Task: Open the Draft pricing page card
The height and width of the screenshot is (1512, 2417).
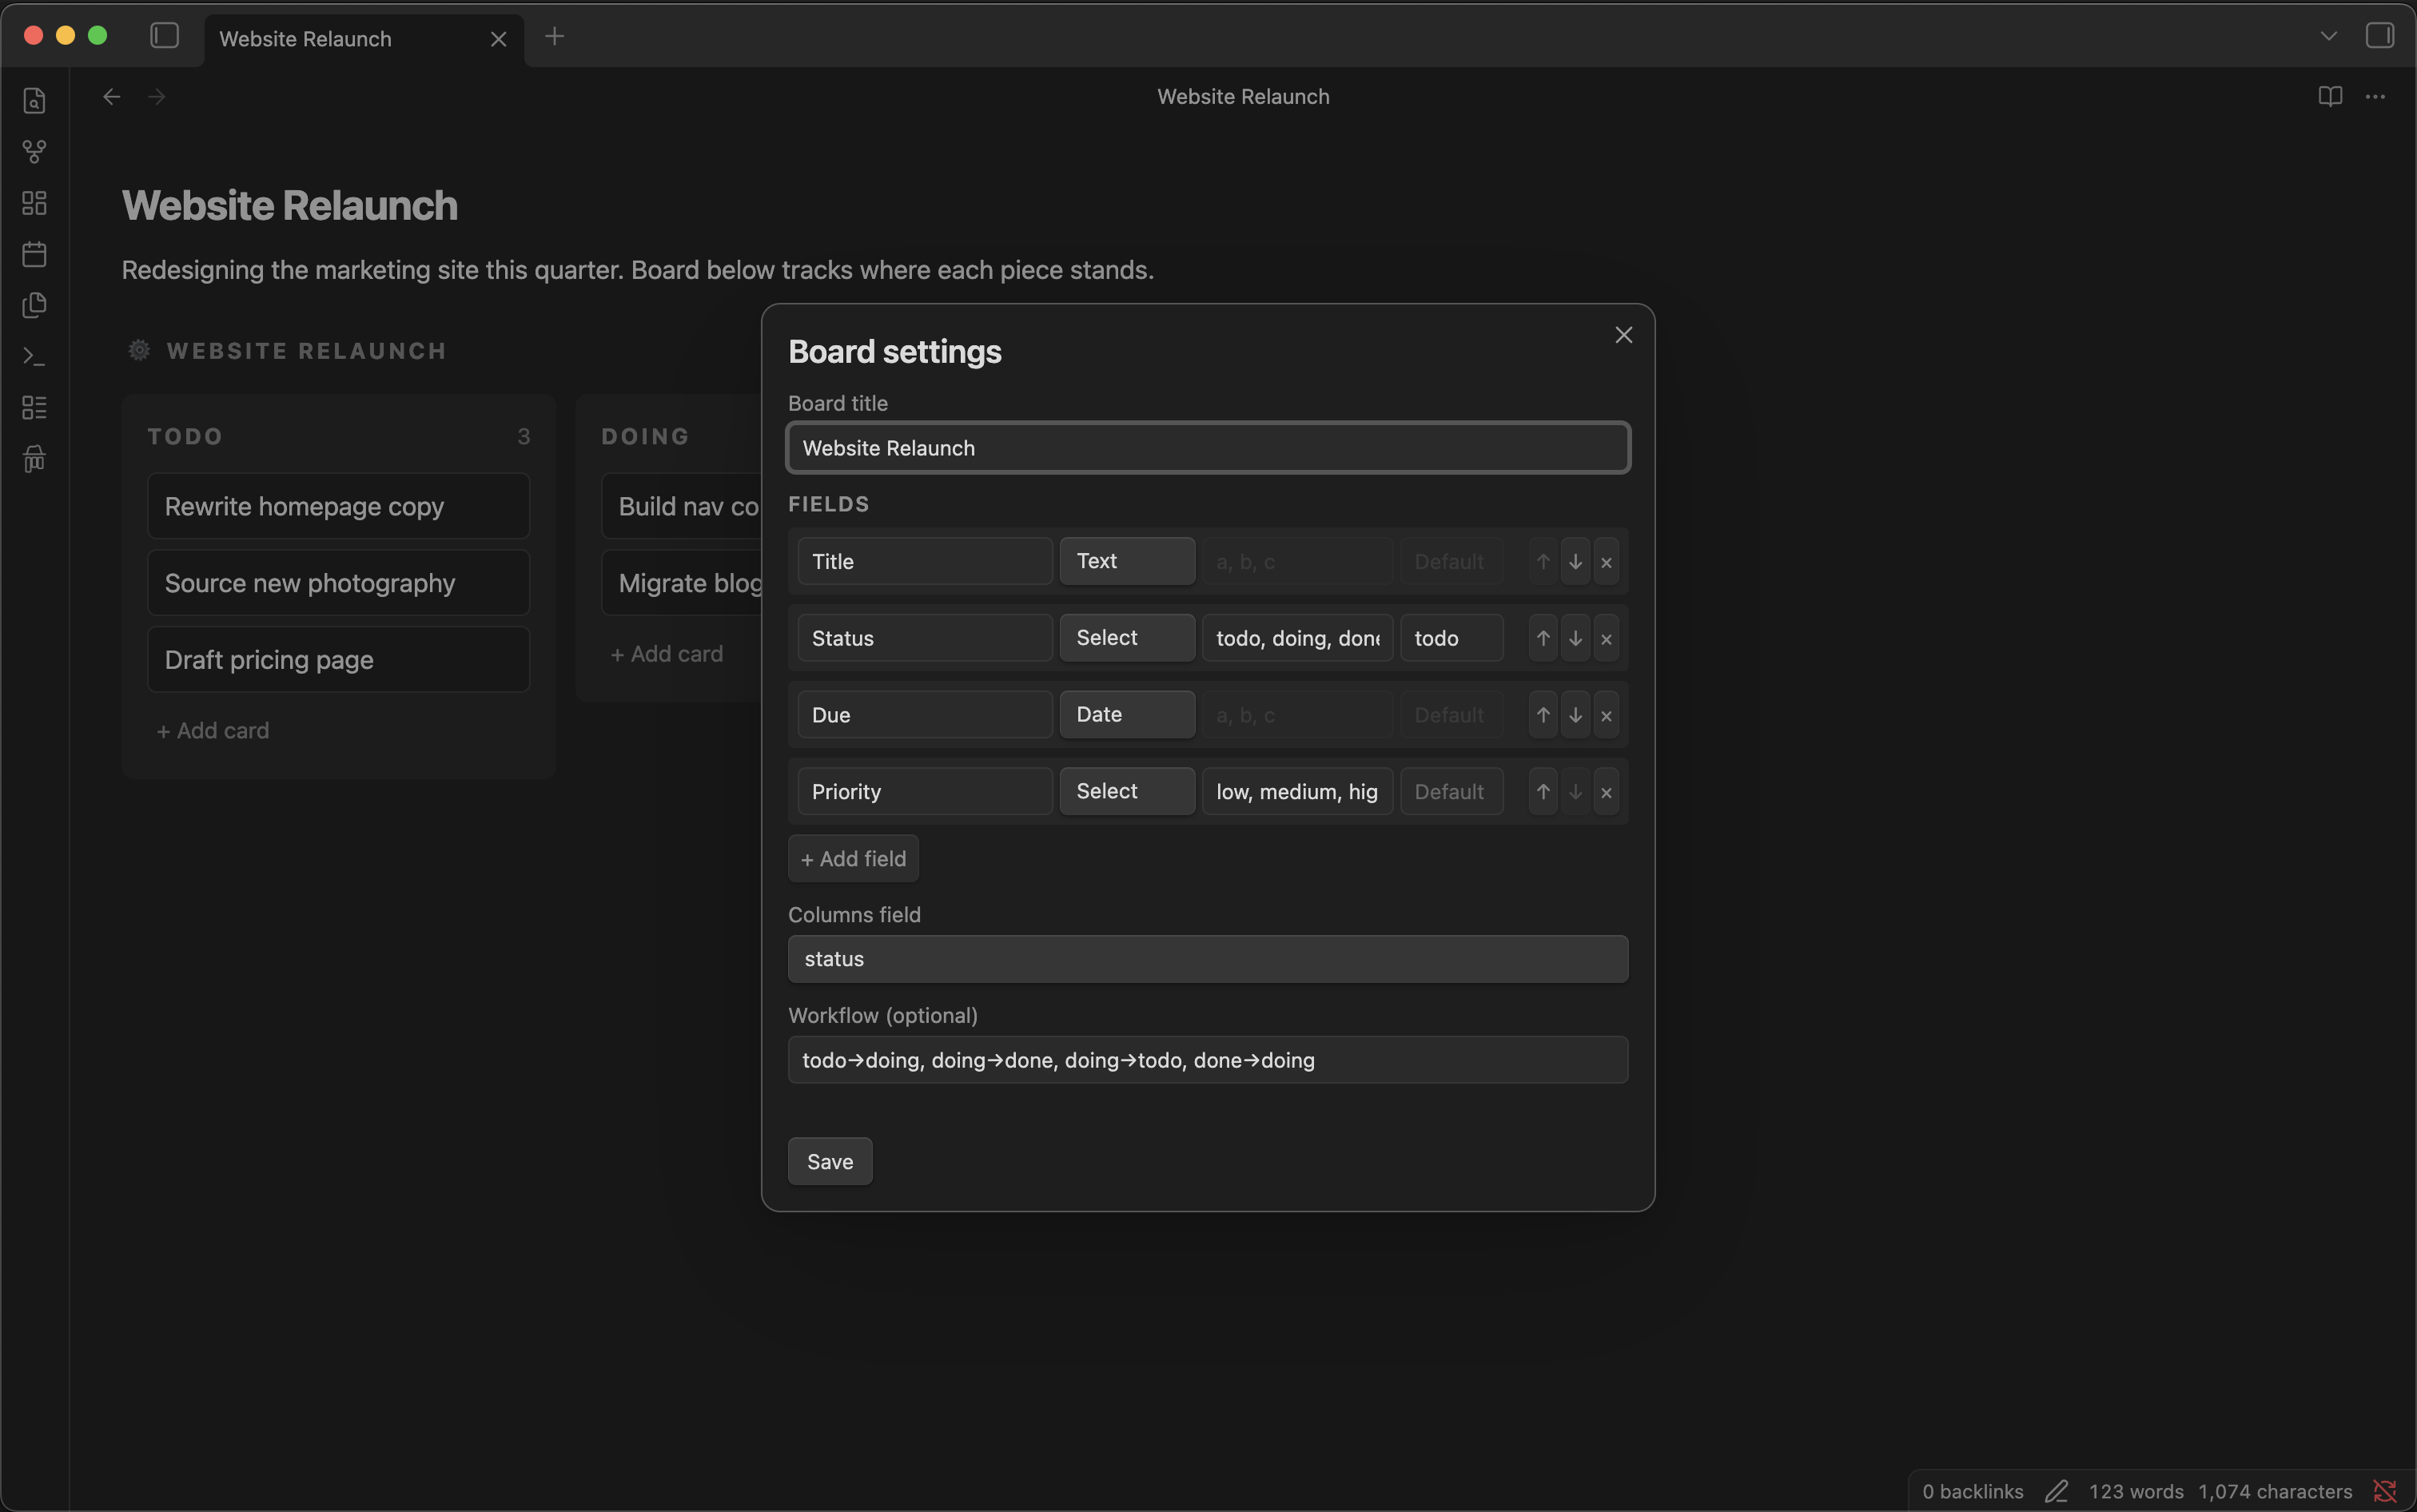Action: coord(338,660)
